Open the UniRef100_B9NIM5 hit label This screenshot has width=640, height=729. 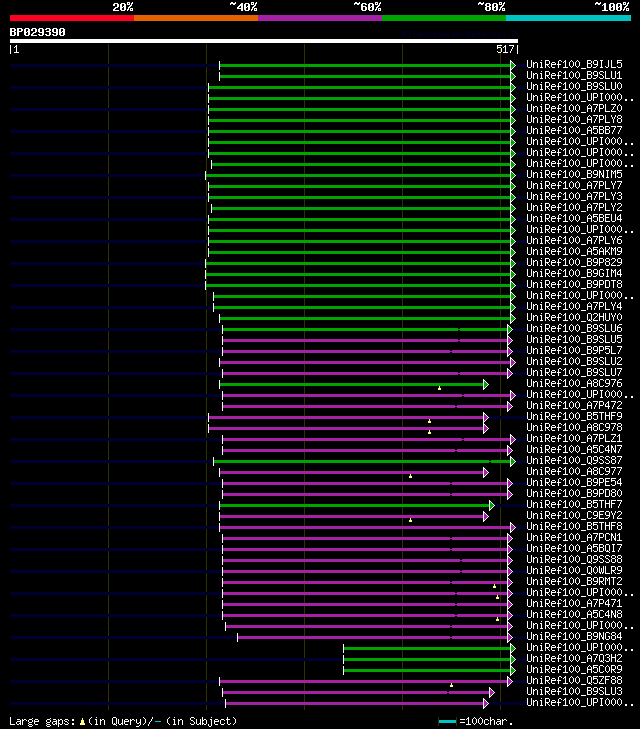574,174
